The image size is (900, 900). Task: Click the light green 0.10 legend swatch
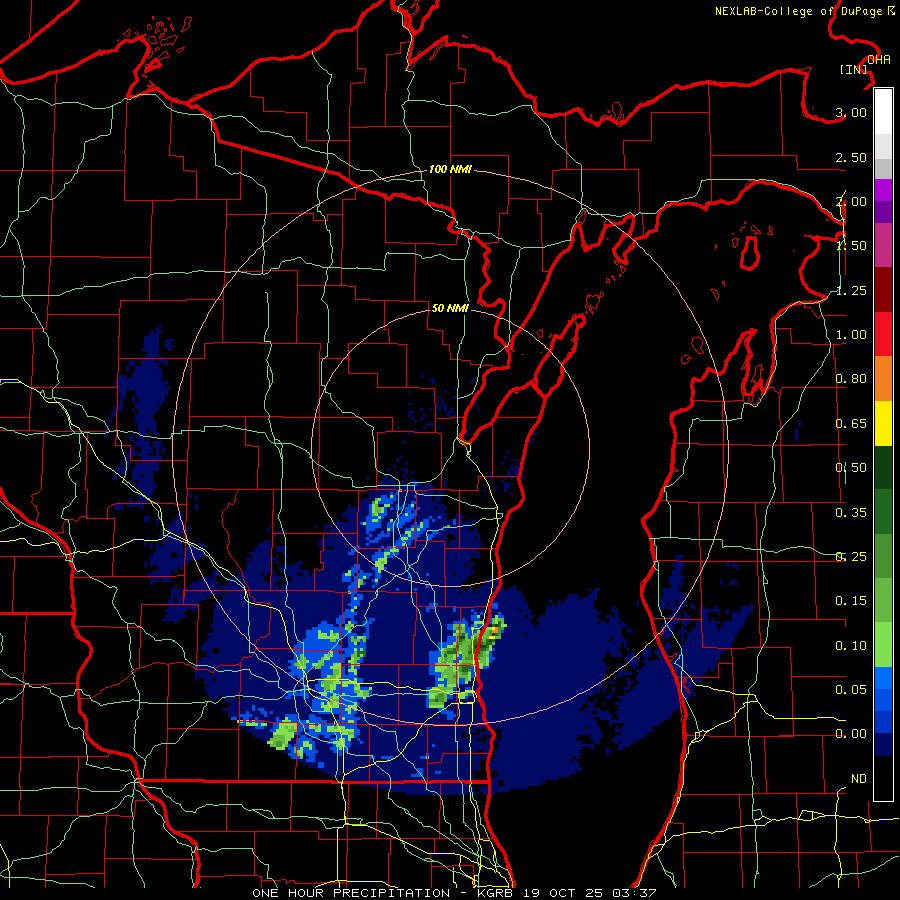[x=883, y=645]
